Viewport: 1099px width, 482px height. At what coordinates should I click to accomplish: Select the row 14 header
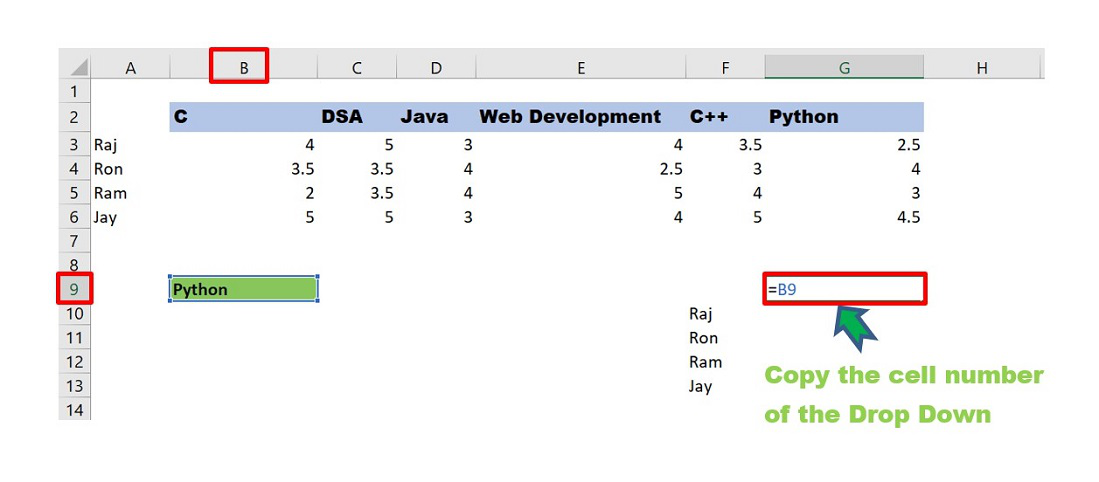[x=75, y=409]
